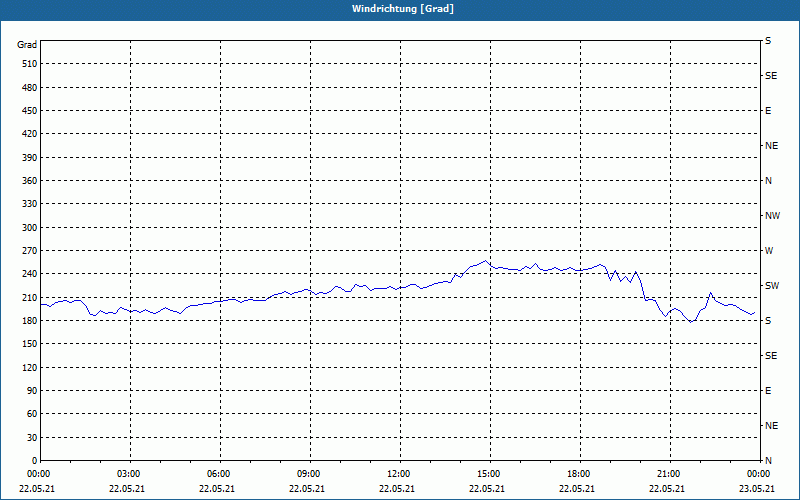The height and width of the screenshot is (500, 800).
Task: Click the 22.05.21 date under 12:00
Action: (x=396, y=489)
